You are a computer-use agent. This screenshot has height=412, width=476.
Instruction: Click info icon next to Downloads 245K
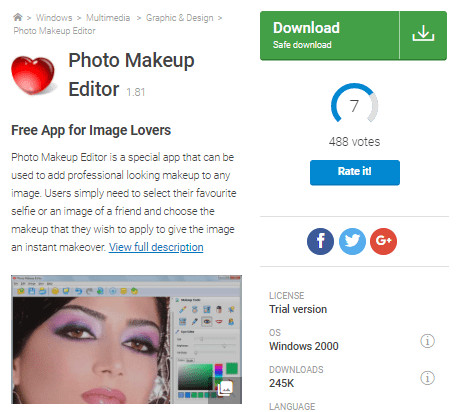click(x=427, y=378)
